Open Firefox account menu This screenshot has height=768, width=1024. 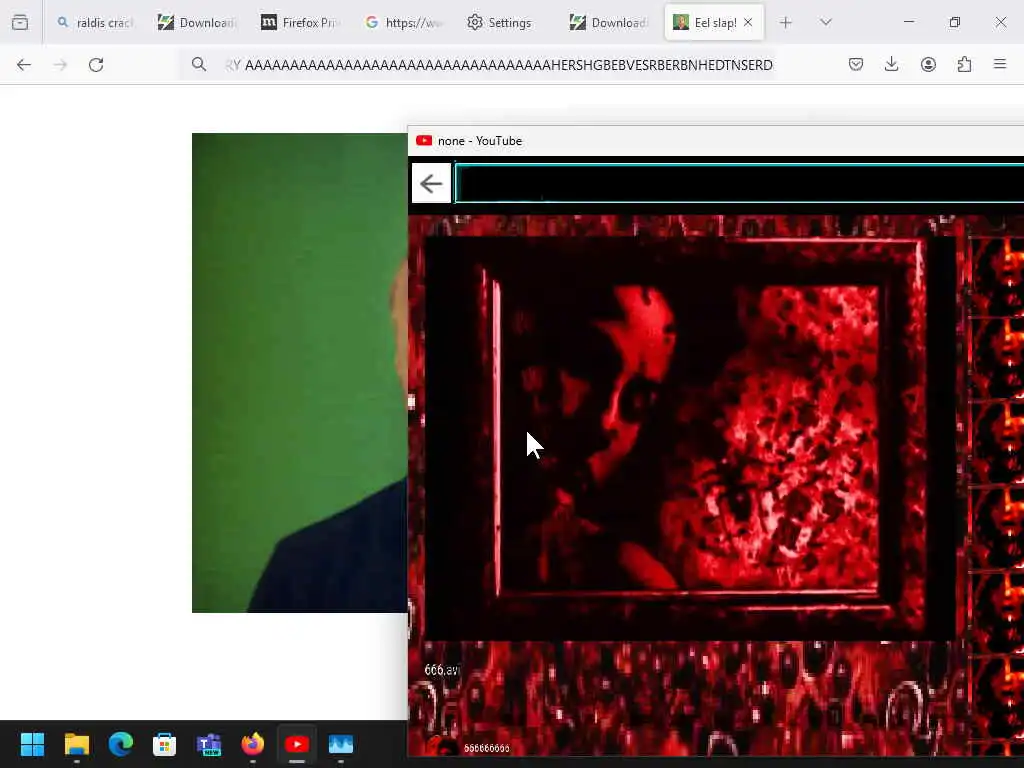928,65
